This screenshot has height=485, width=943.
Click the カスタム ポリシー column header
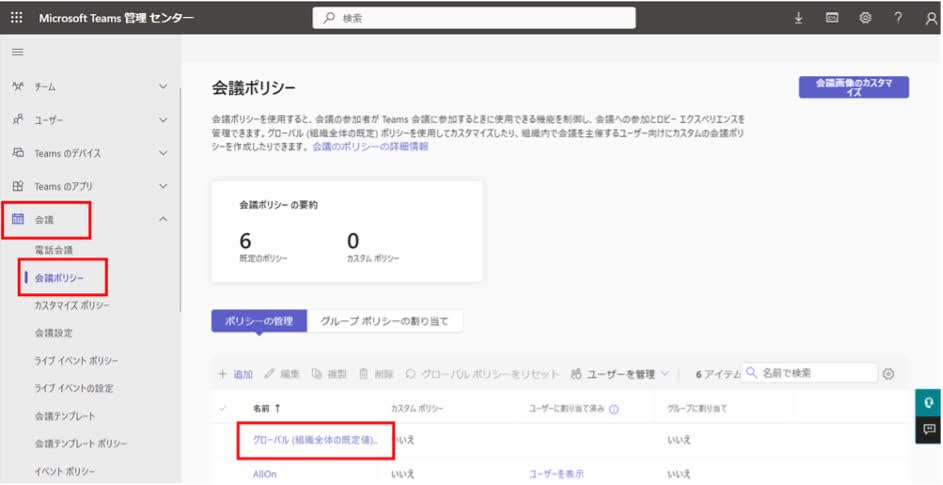417,409
